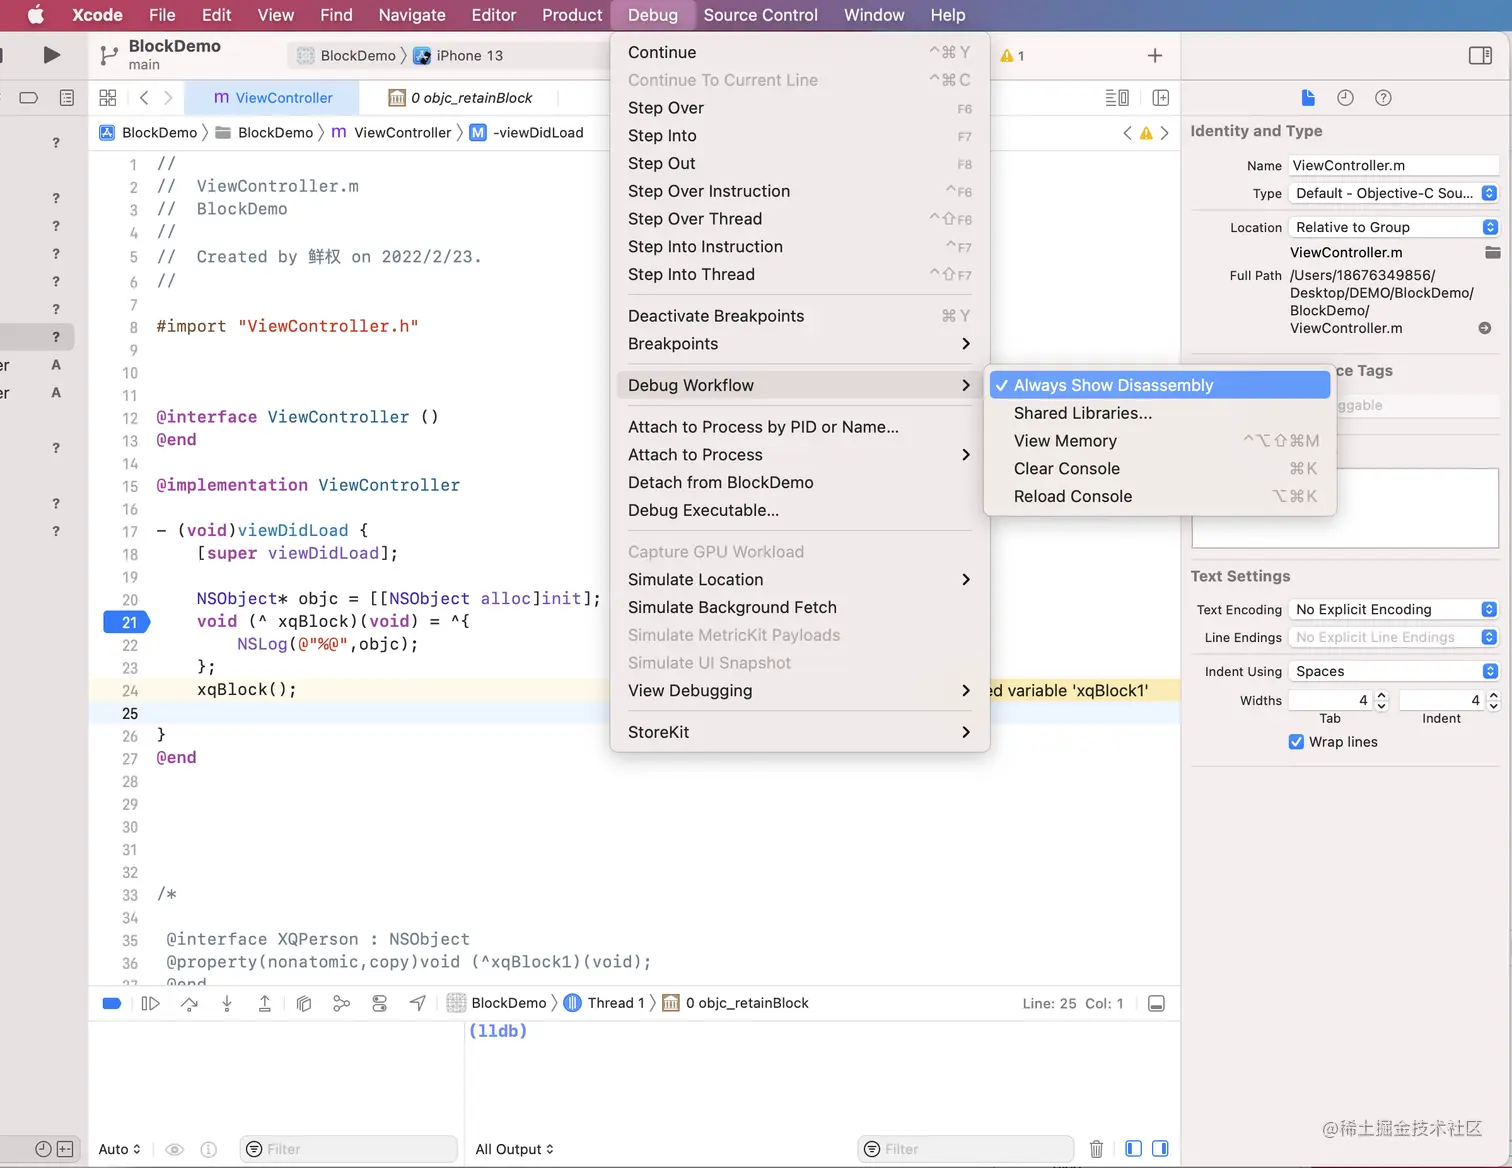Continue program execution in debug bar
The width and height of the screenshot is (1512, 1168).
coord(151,1003)
